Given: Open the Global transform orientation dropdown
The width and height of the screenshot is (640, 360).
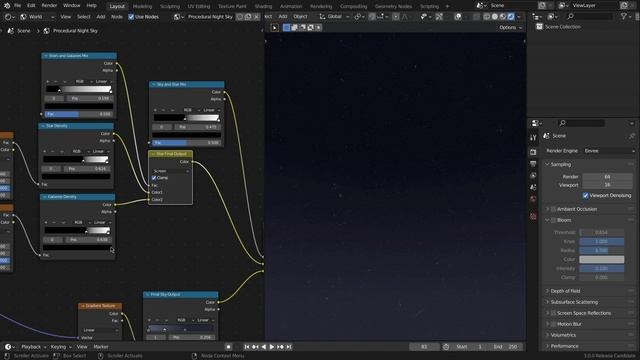Looking at the screenshot, I should [x=335, y=17].
